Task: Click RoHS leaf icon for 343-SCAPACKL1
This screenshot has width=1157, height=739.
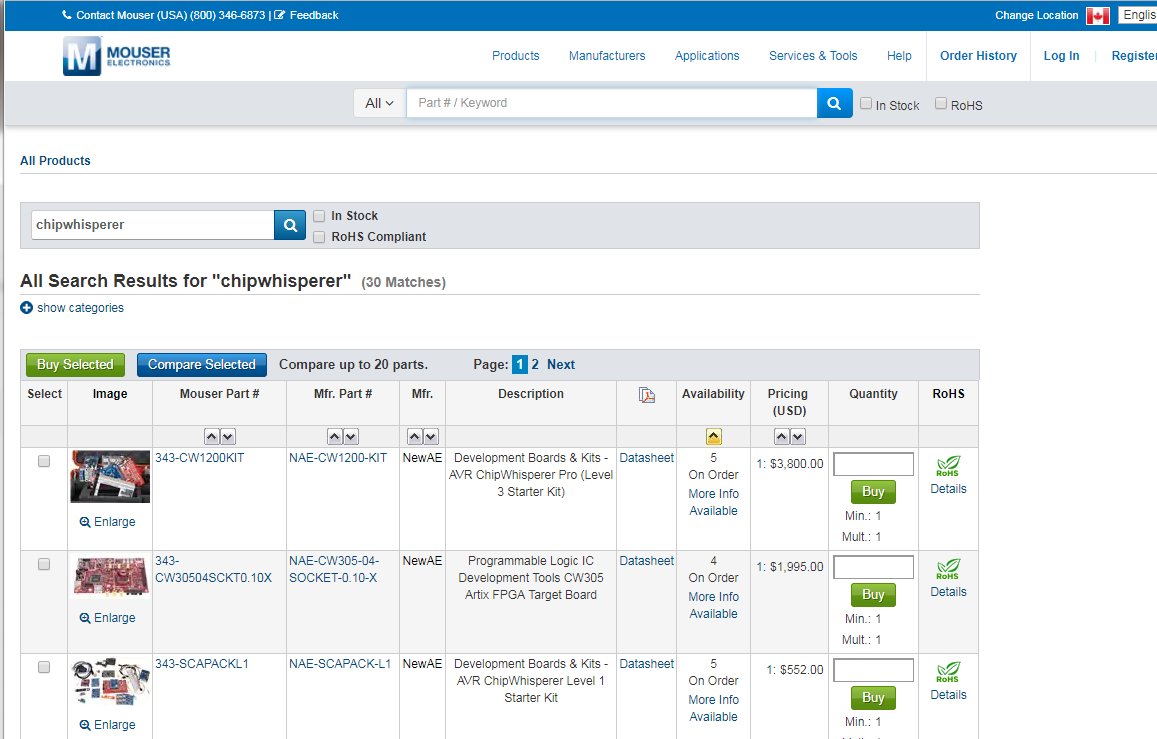Action: (x=948, y=673)
